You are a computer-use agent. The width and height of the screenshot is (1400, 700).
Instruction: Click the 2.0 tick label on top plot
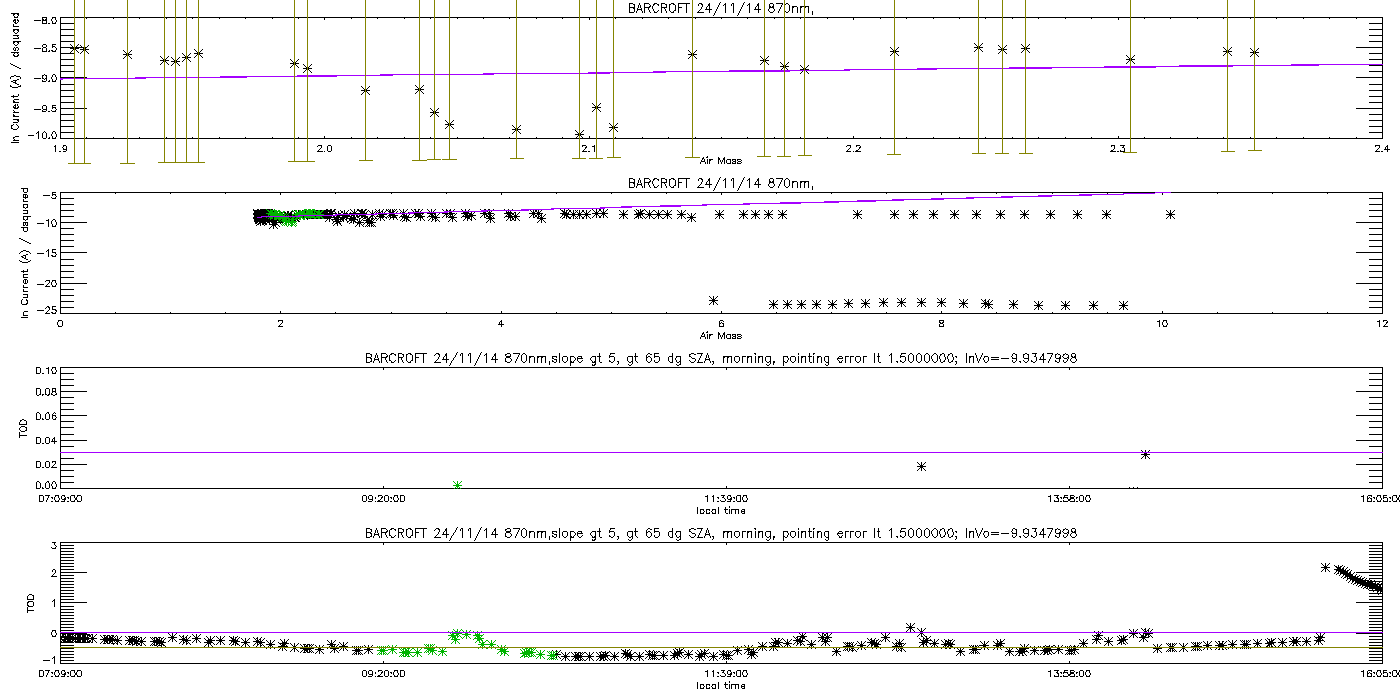[324, 149]
